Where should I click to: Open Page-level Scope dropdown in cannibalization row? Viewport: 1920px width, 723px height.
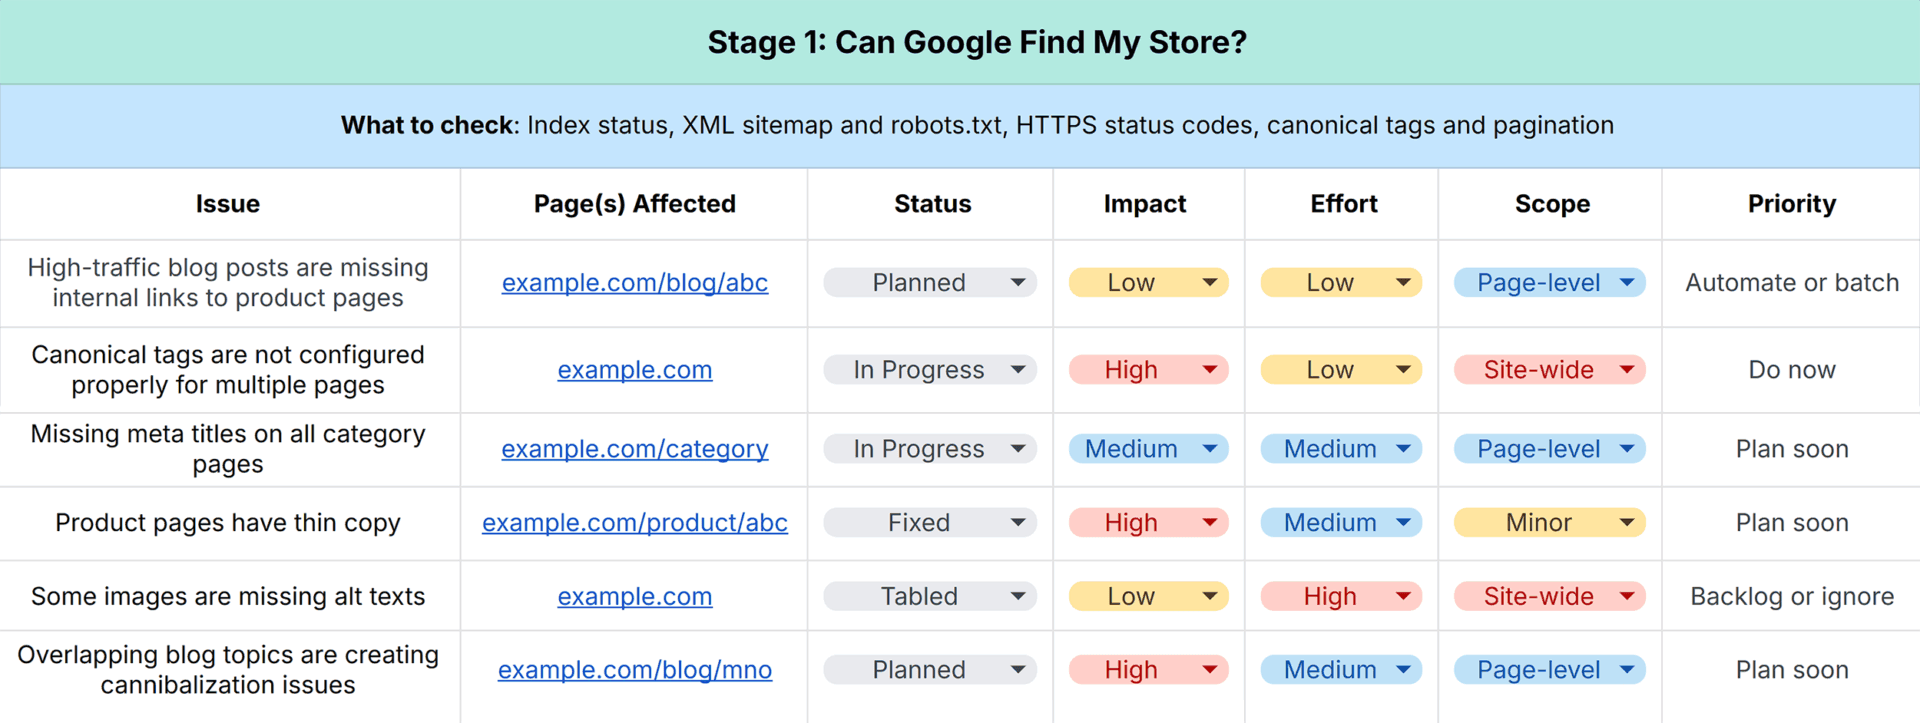coord(1550,670)
